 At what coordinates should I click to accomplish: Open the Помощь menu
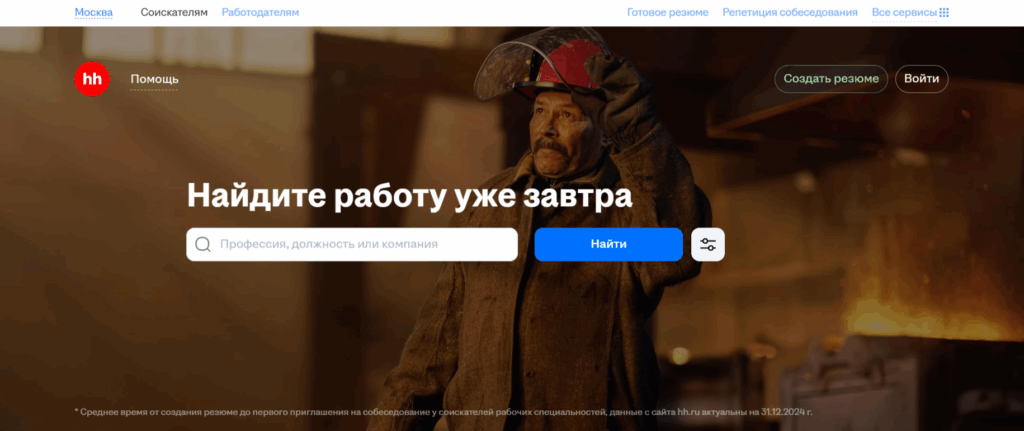[154, 79]
